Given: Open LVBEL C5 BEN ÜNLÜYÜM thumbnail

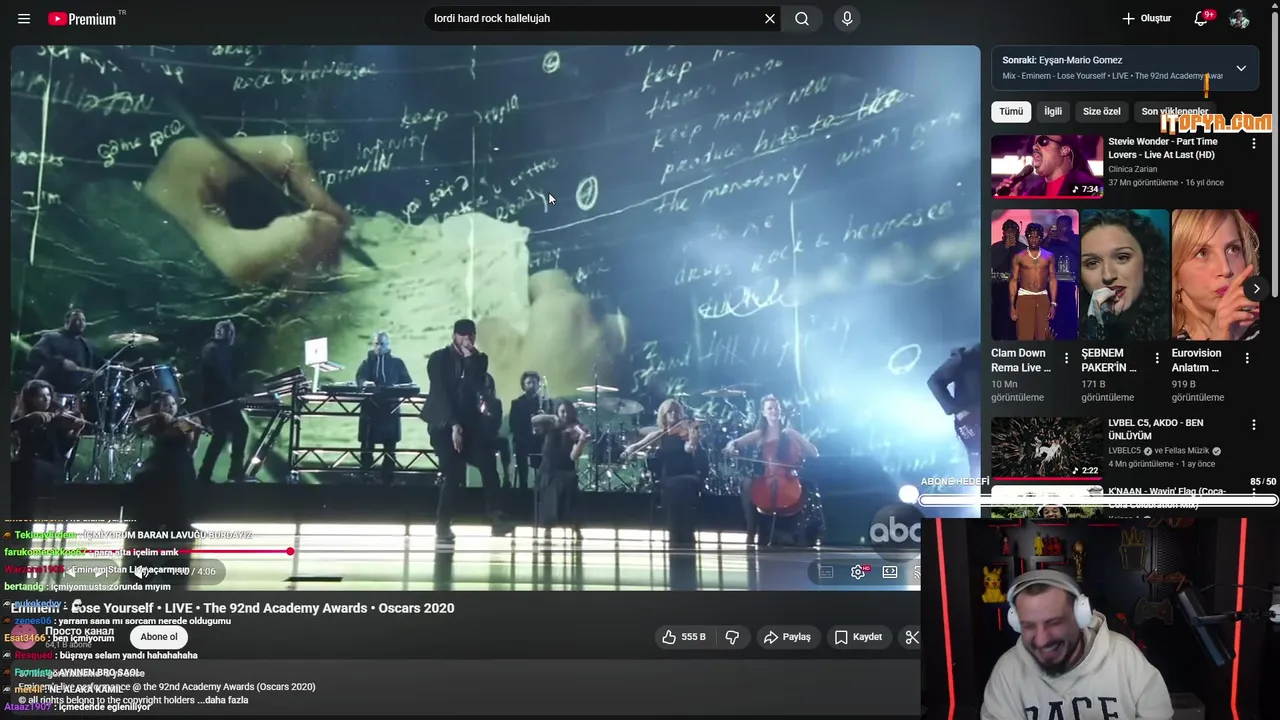Looking at the screenshot, I should (x=1047, y=448).
